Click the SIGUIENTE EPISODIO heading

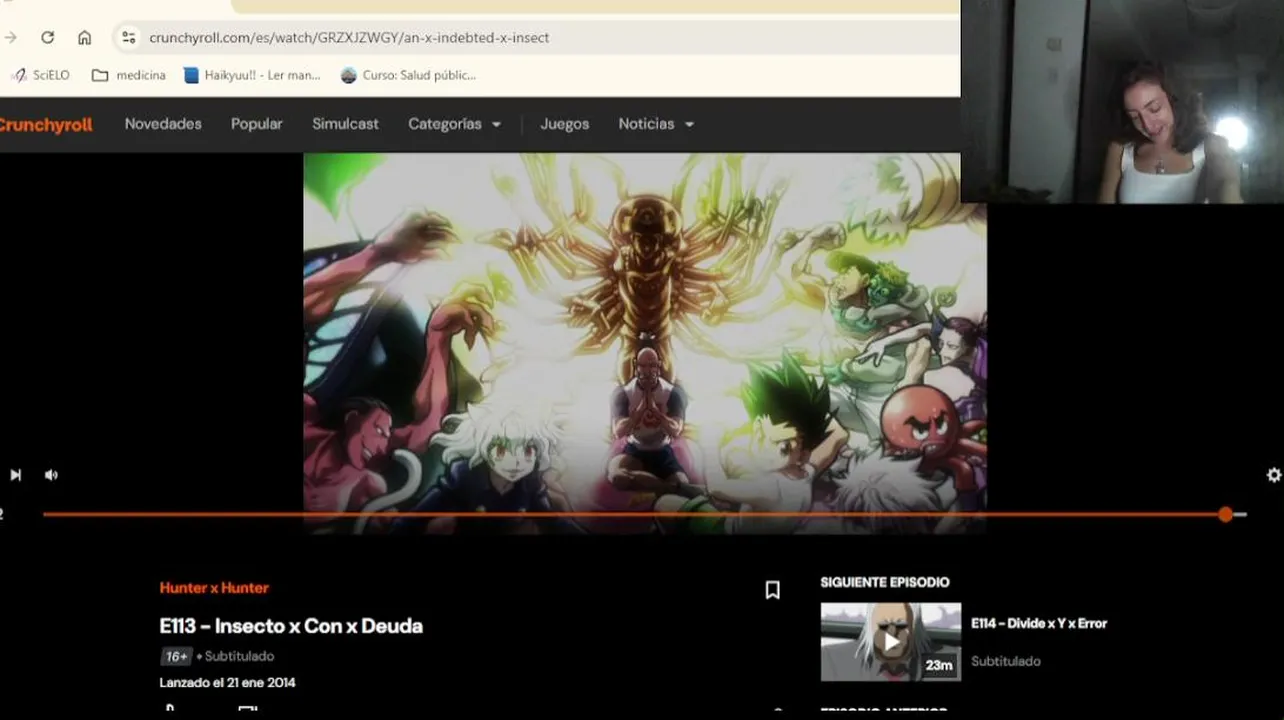[x=885, y=582]
